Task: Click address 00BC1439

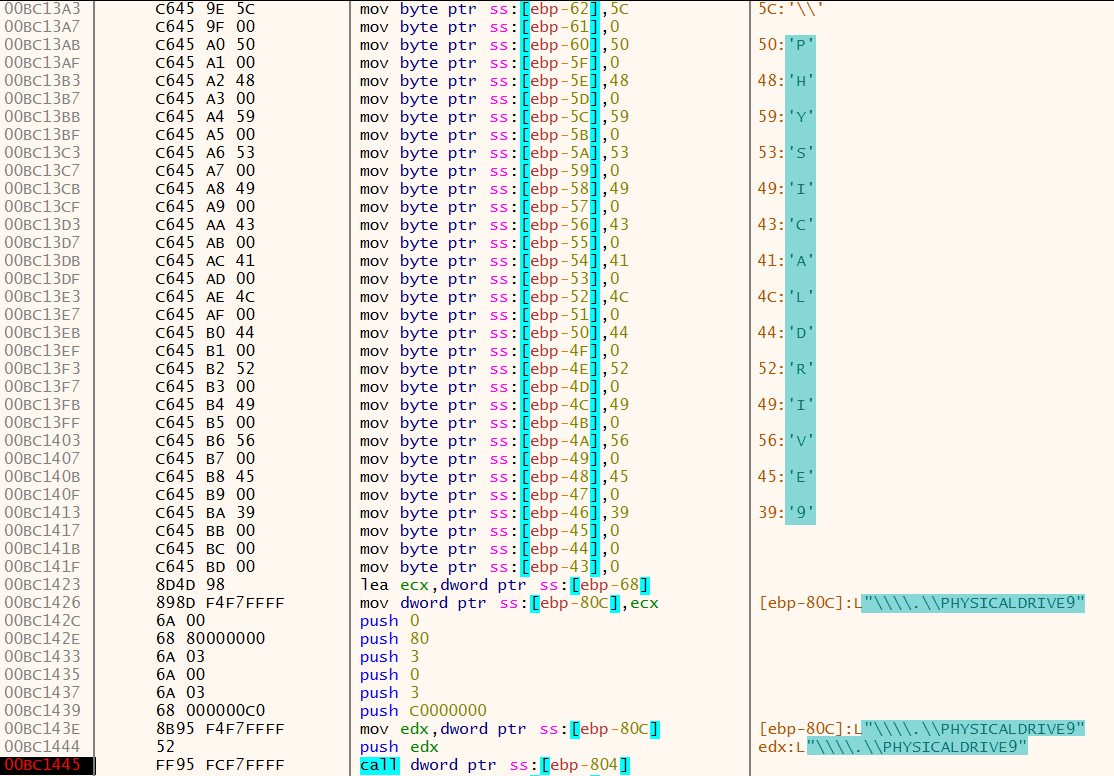Action: pos(43,711)
